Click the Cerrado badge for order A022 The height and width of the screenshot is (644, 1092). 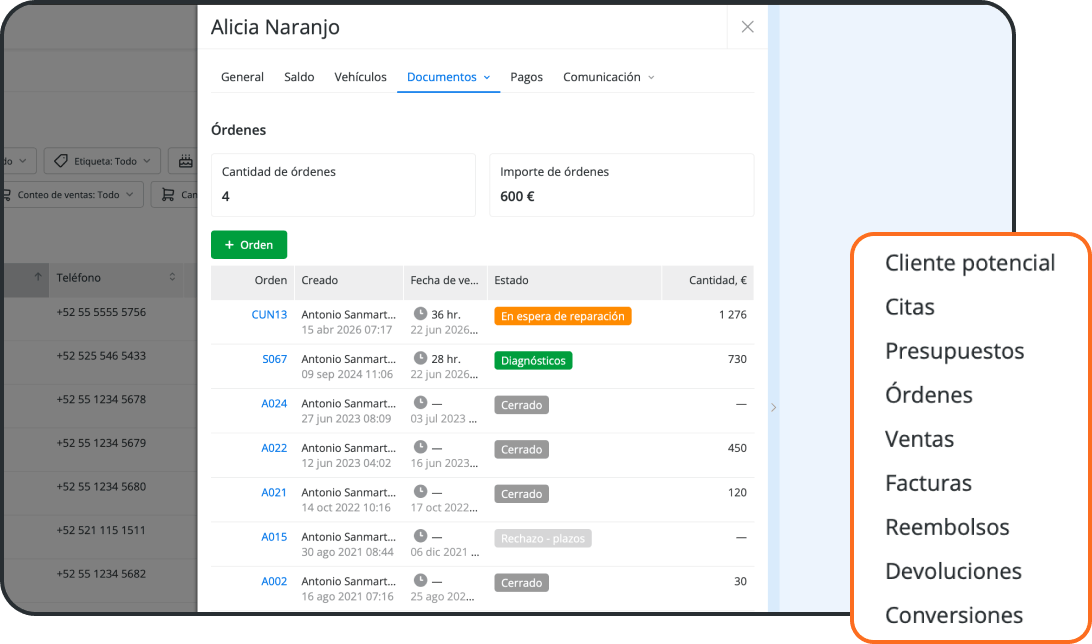coord(522,450)
